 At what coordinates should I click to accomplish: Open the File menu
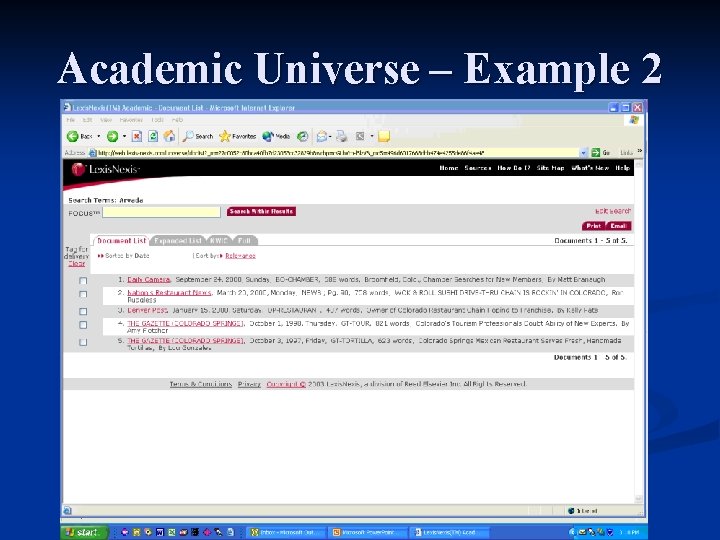(71, 120)
